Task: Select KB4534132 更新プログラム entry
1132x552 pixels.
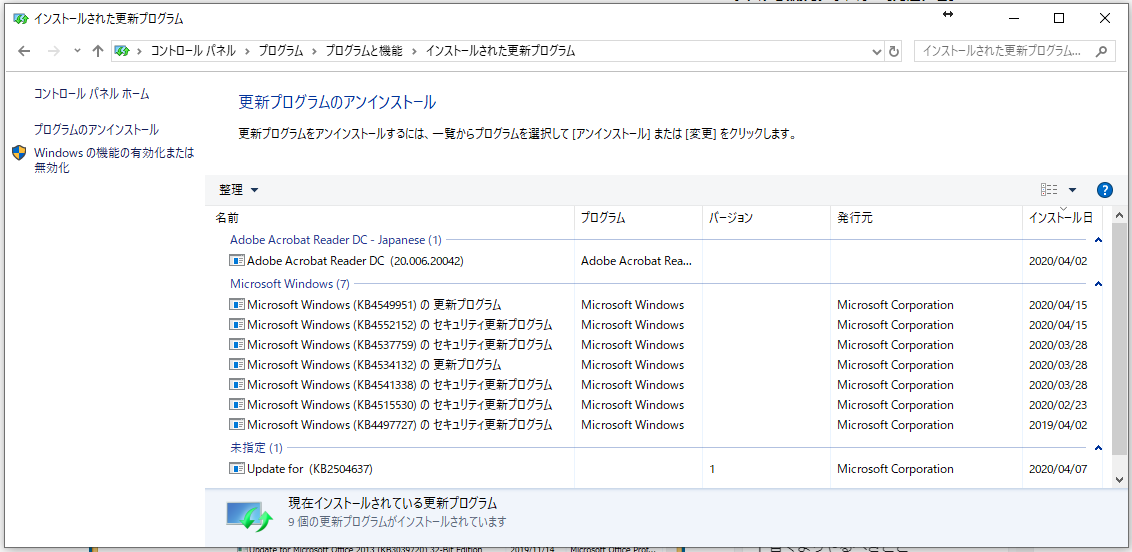Action: [x=374, y=364]
